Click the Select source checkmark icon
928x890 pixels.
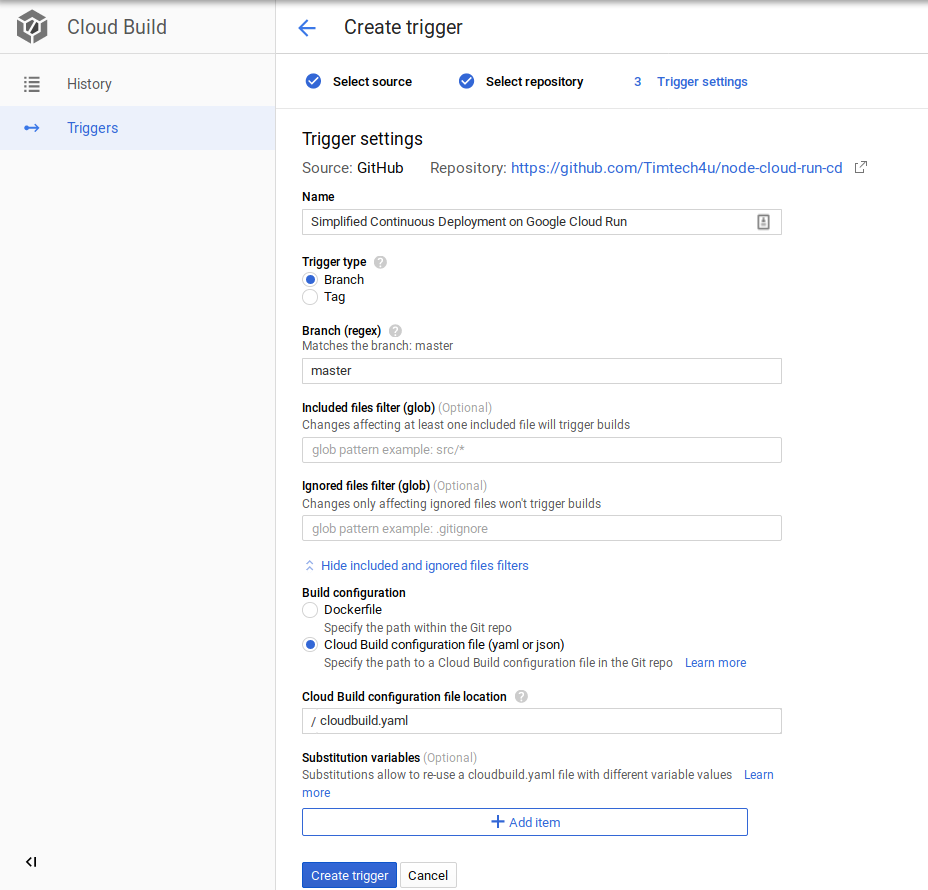[x=313, y=81]
